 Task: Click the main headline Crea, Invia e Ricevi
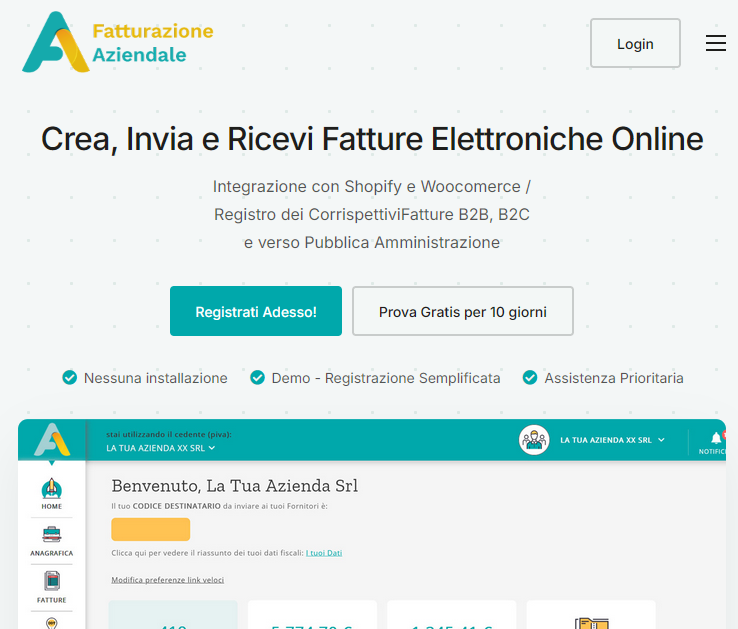click(x=372, y=139)
